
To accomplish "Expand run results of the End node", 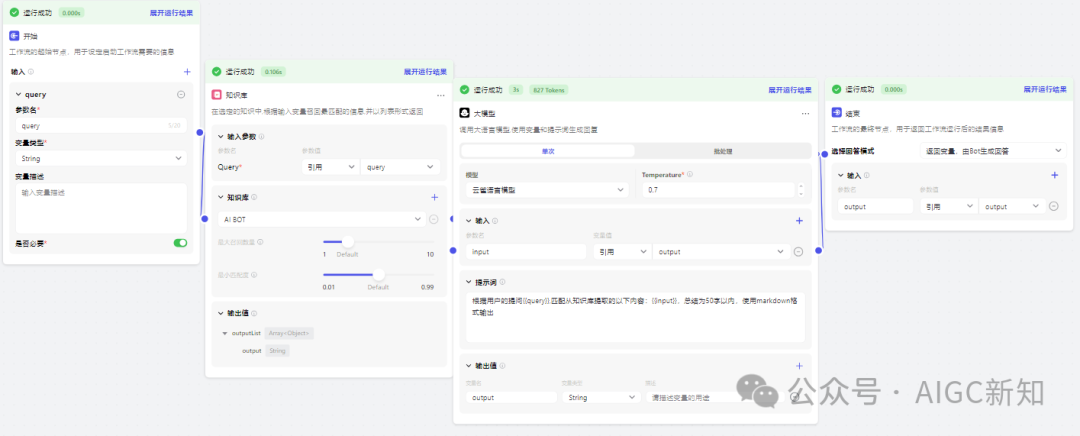I will (1045, 89).
